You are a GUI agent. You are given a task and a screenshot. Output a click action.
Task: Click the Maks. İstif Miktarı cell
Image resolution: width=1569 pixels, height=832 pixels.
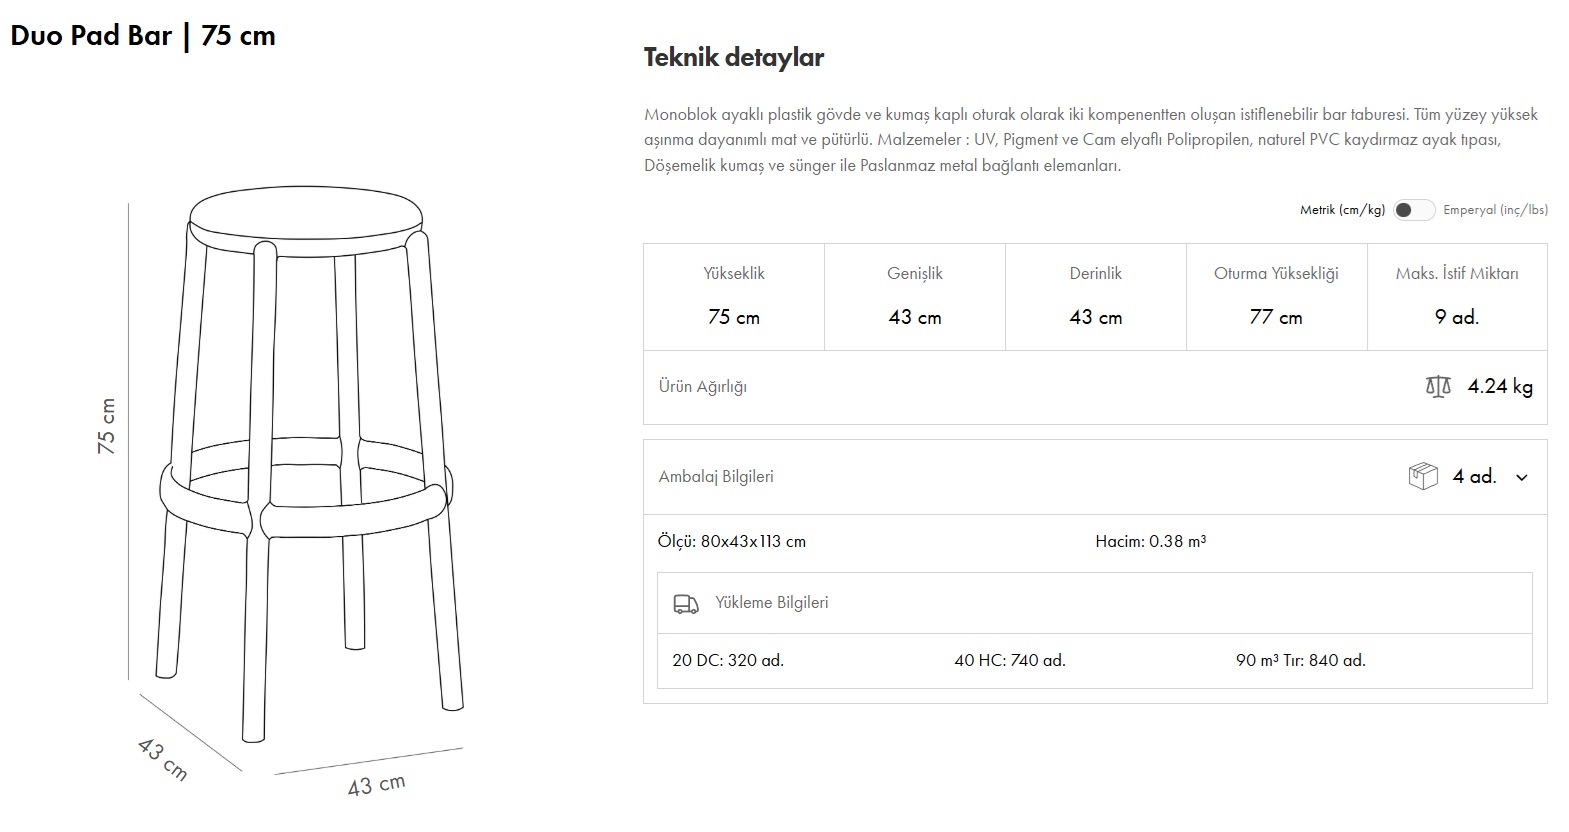[1457, 296]
